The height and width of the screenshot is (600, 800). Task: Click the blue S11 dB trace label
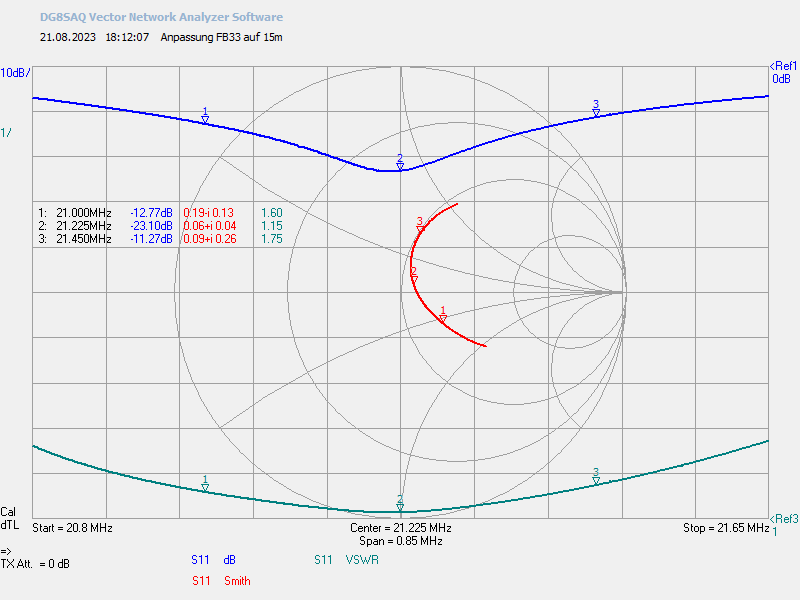tap(213, 560)
